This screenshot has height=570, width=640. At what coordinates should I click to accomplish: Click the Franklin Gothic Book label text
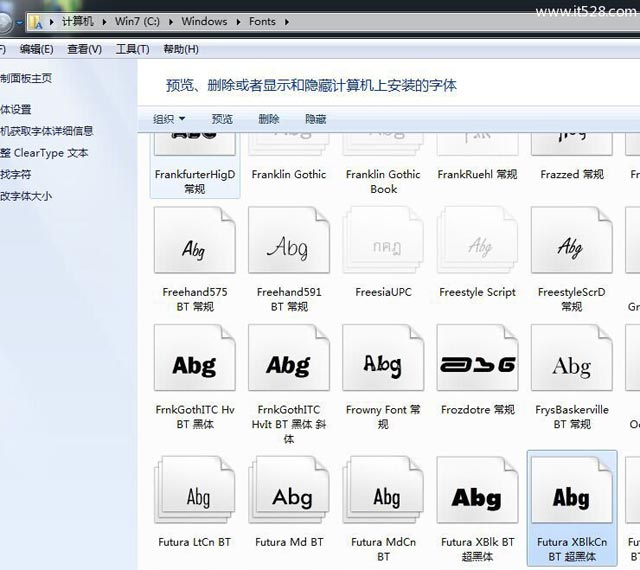coord(383,182)
